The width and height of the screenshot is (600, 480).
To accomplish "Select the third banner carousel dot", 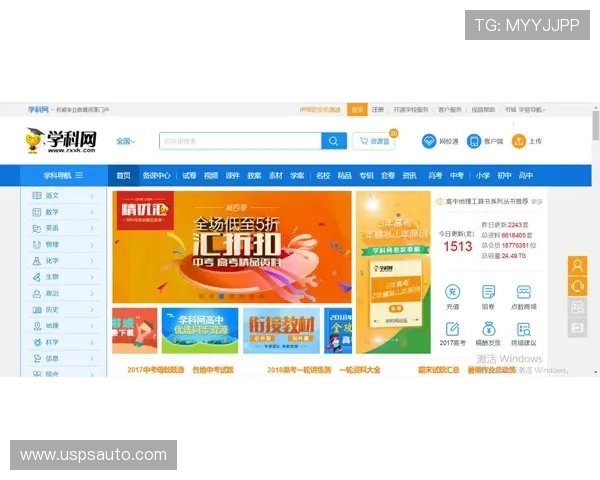I will click(x=222, y=296).
